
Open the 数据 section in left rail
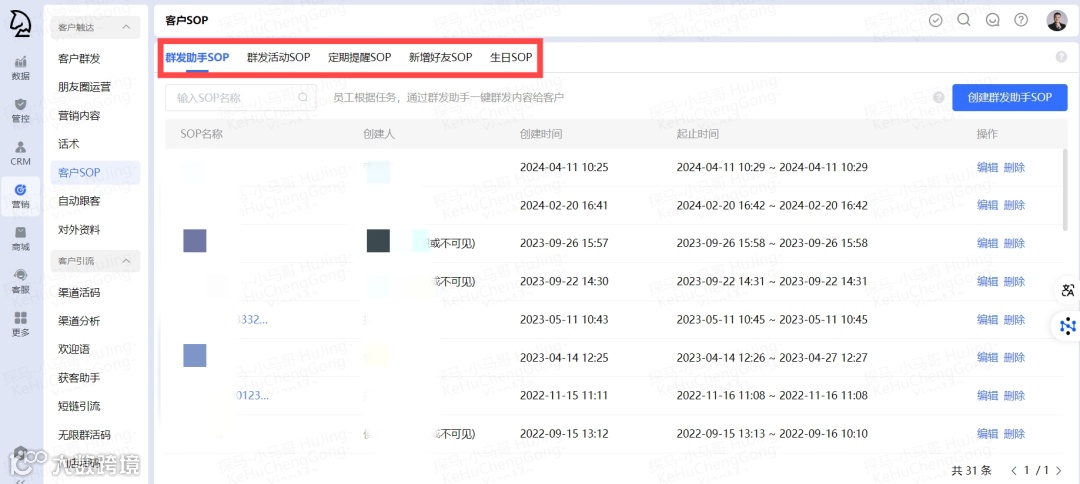coord(21,67)
